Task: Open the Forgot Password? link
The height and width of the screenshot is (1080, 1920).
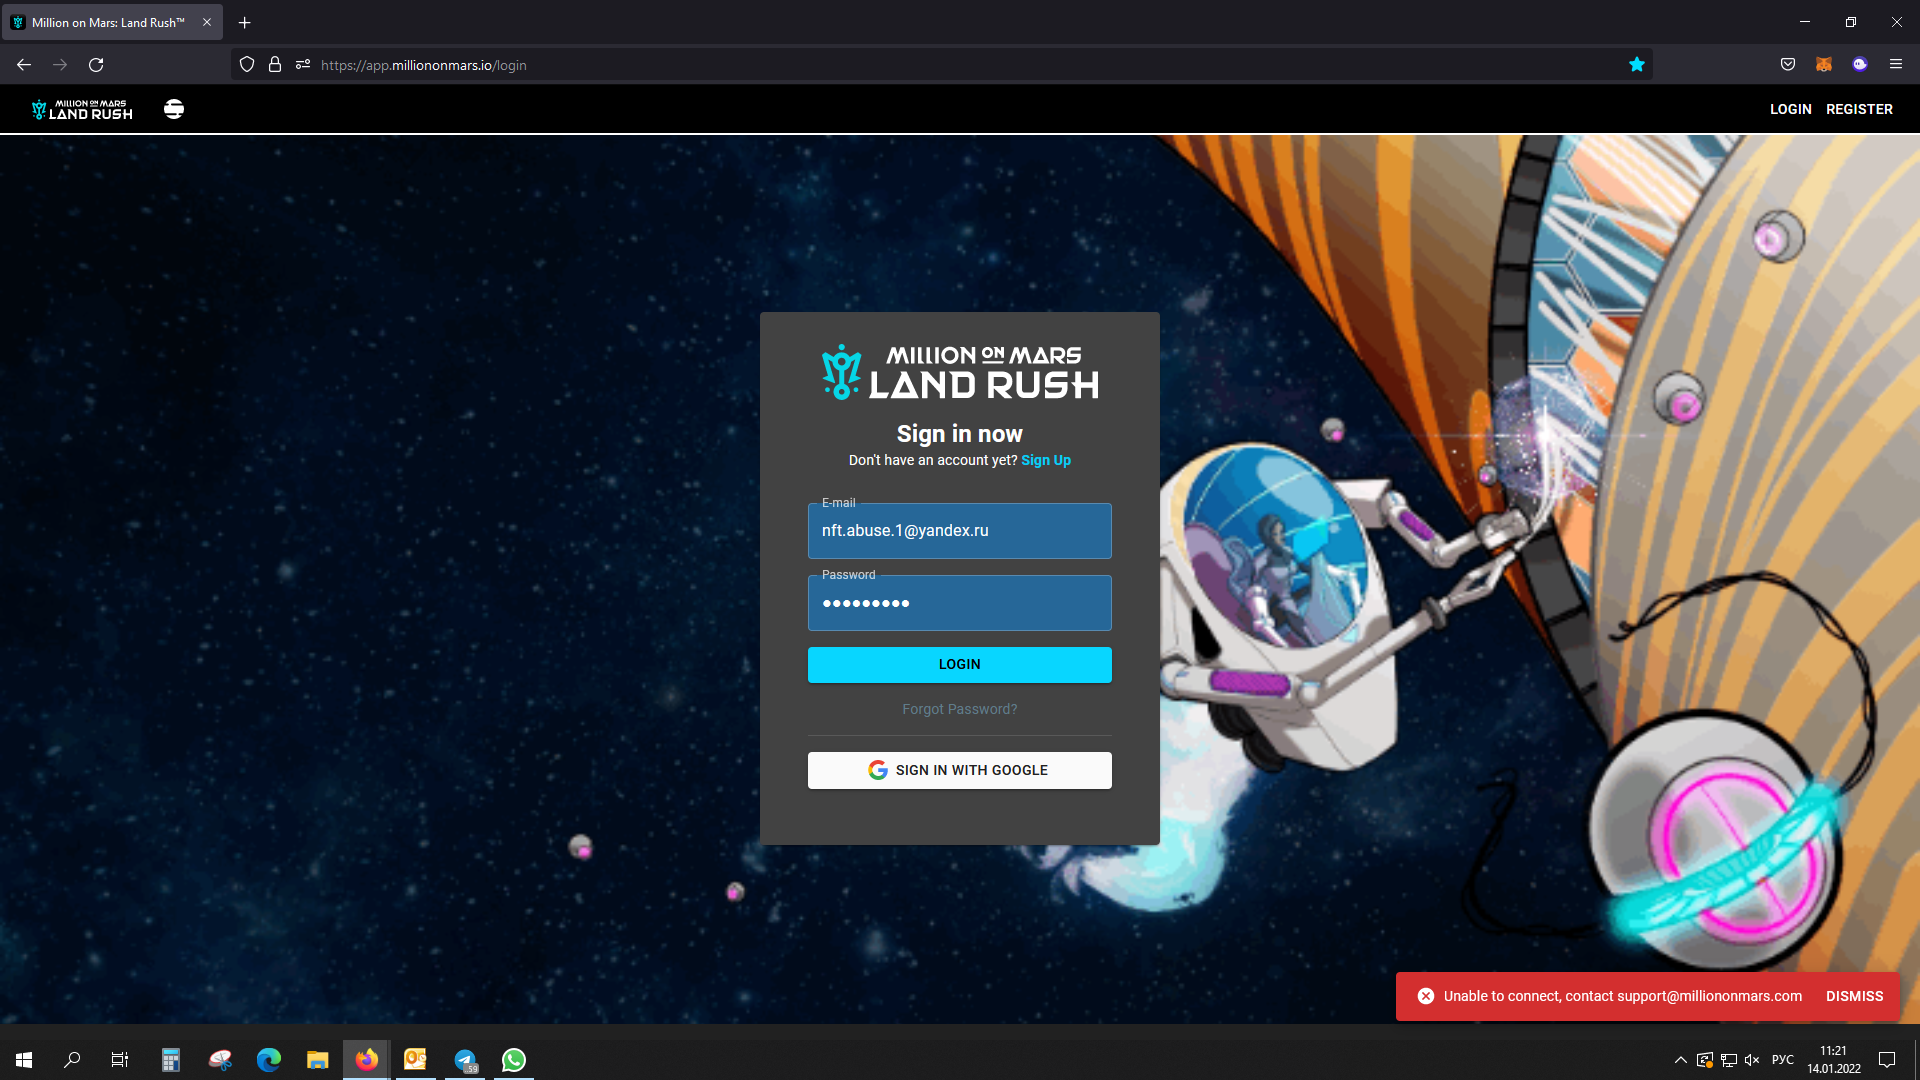Action: (x=960, y=709)
